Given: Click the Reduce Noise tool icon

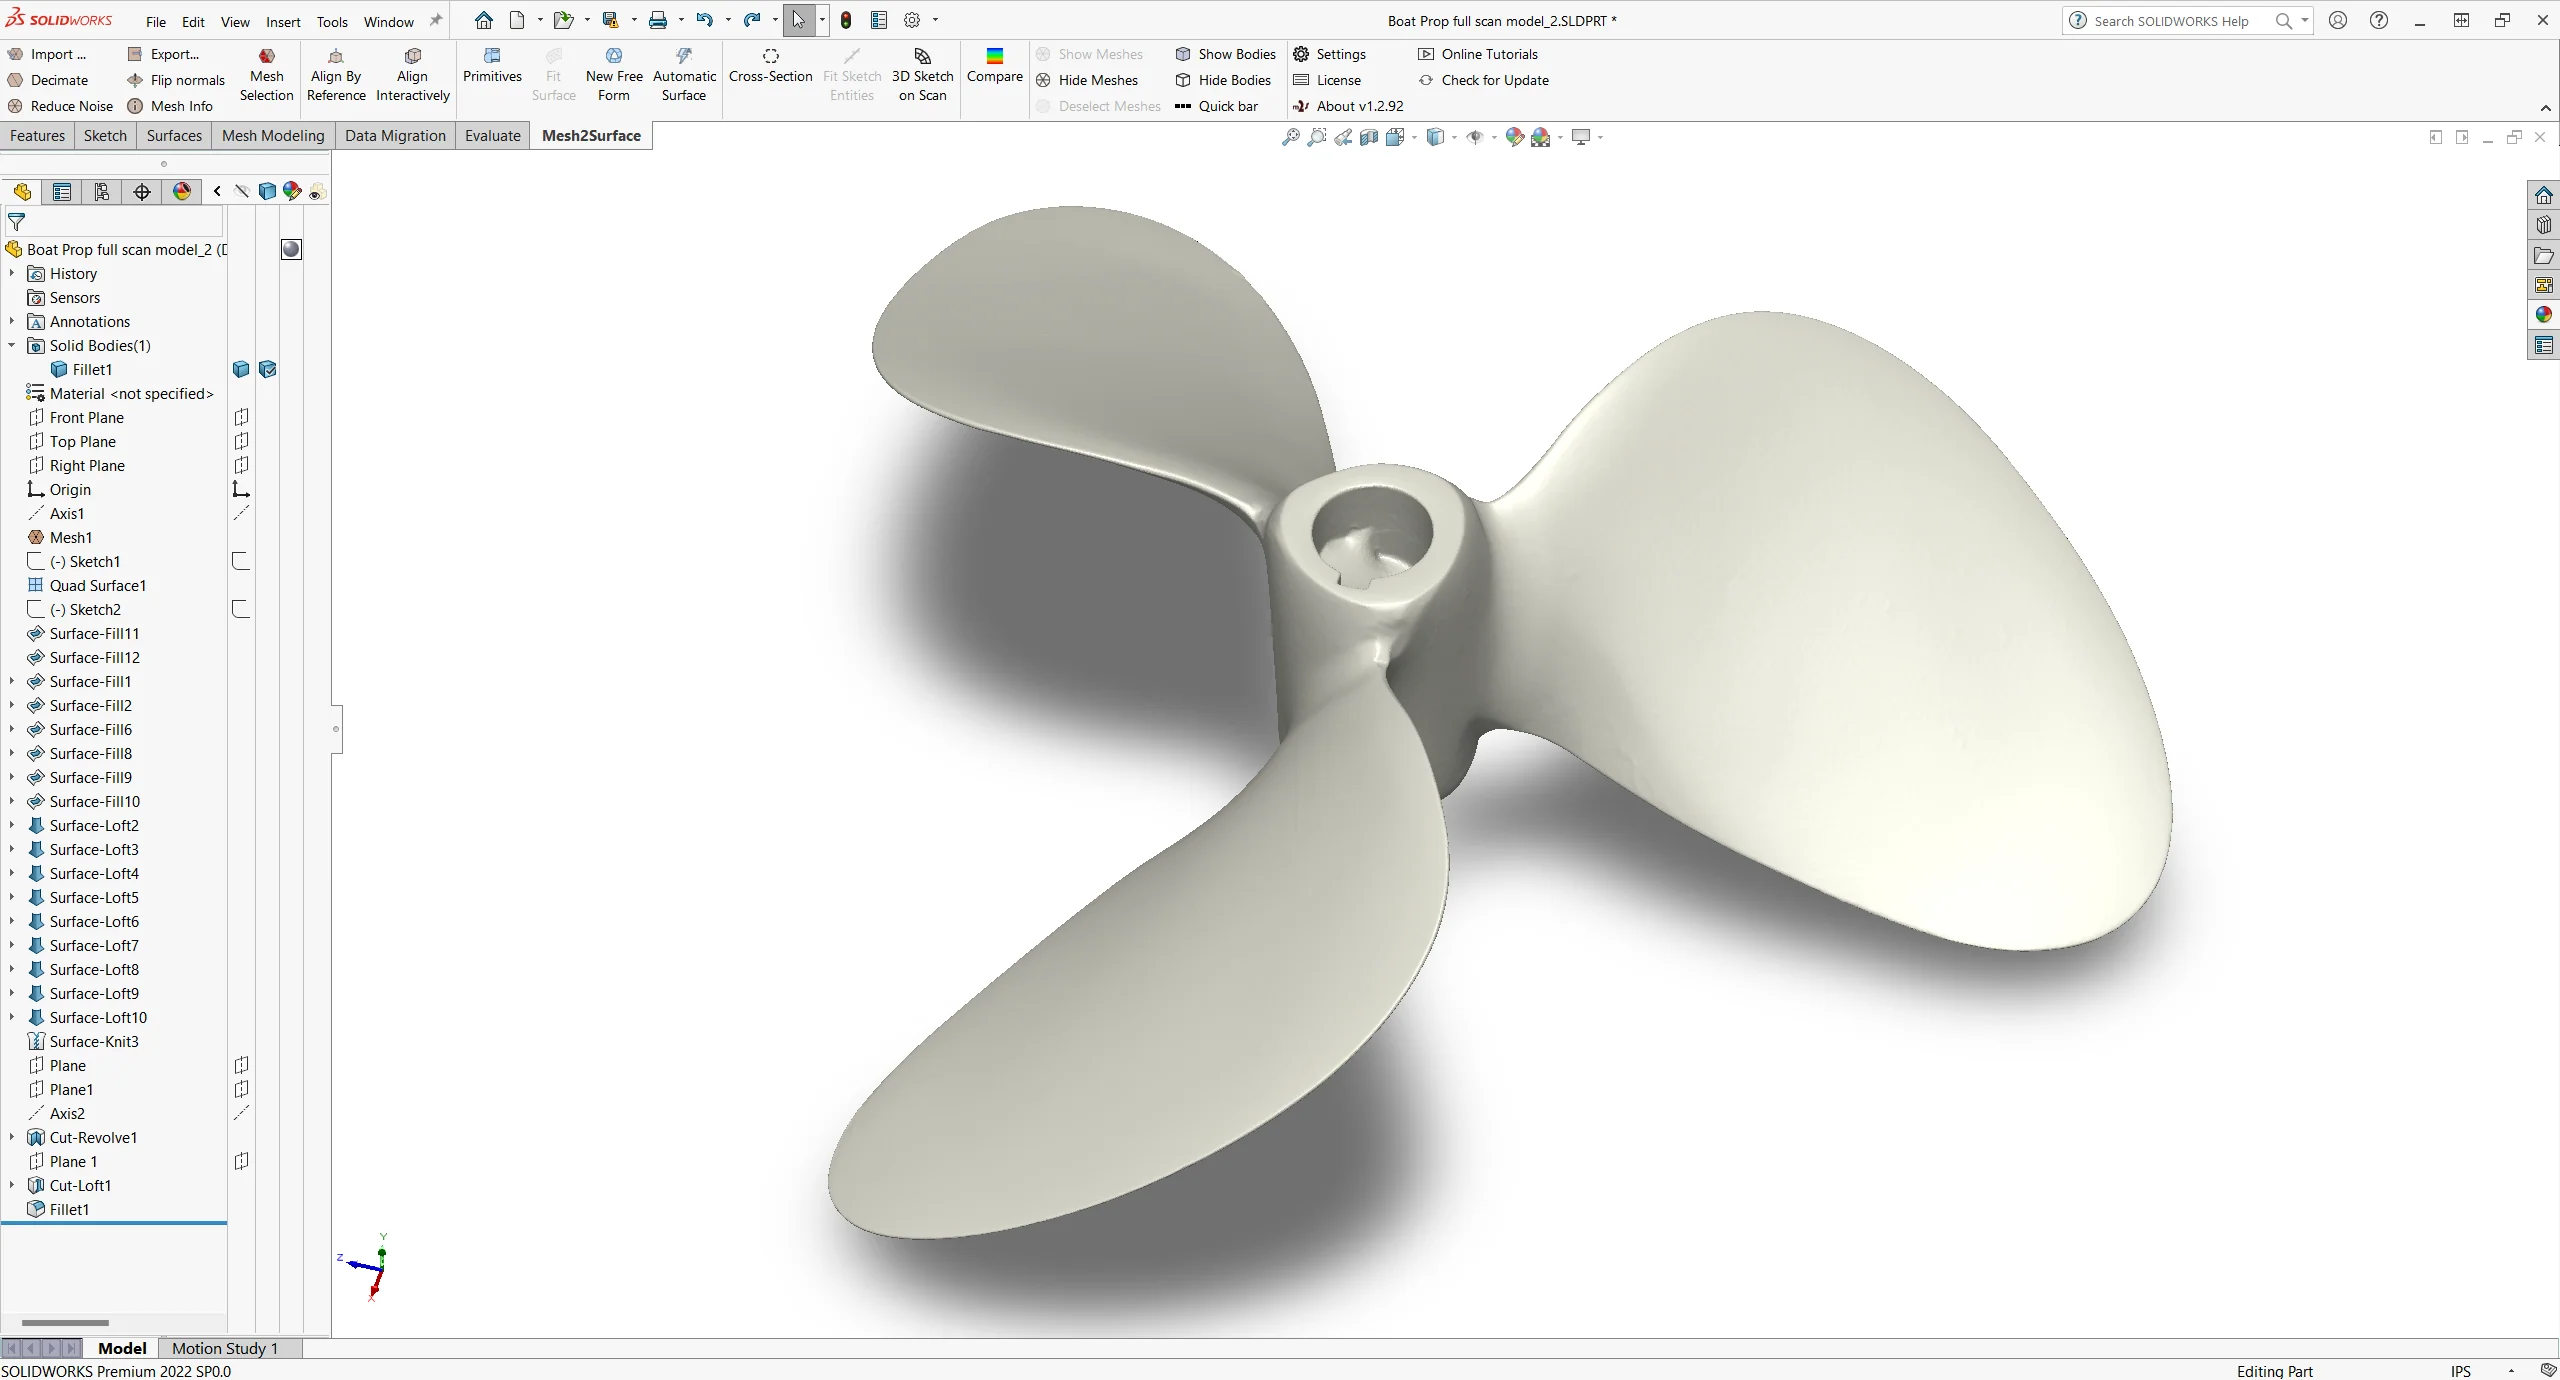Looking at the screenshot, I should click(x=15, y=105).
